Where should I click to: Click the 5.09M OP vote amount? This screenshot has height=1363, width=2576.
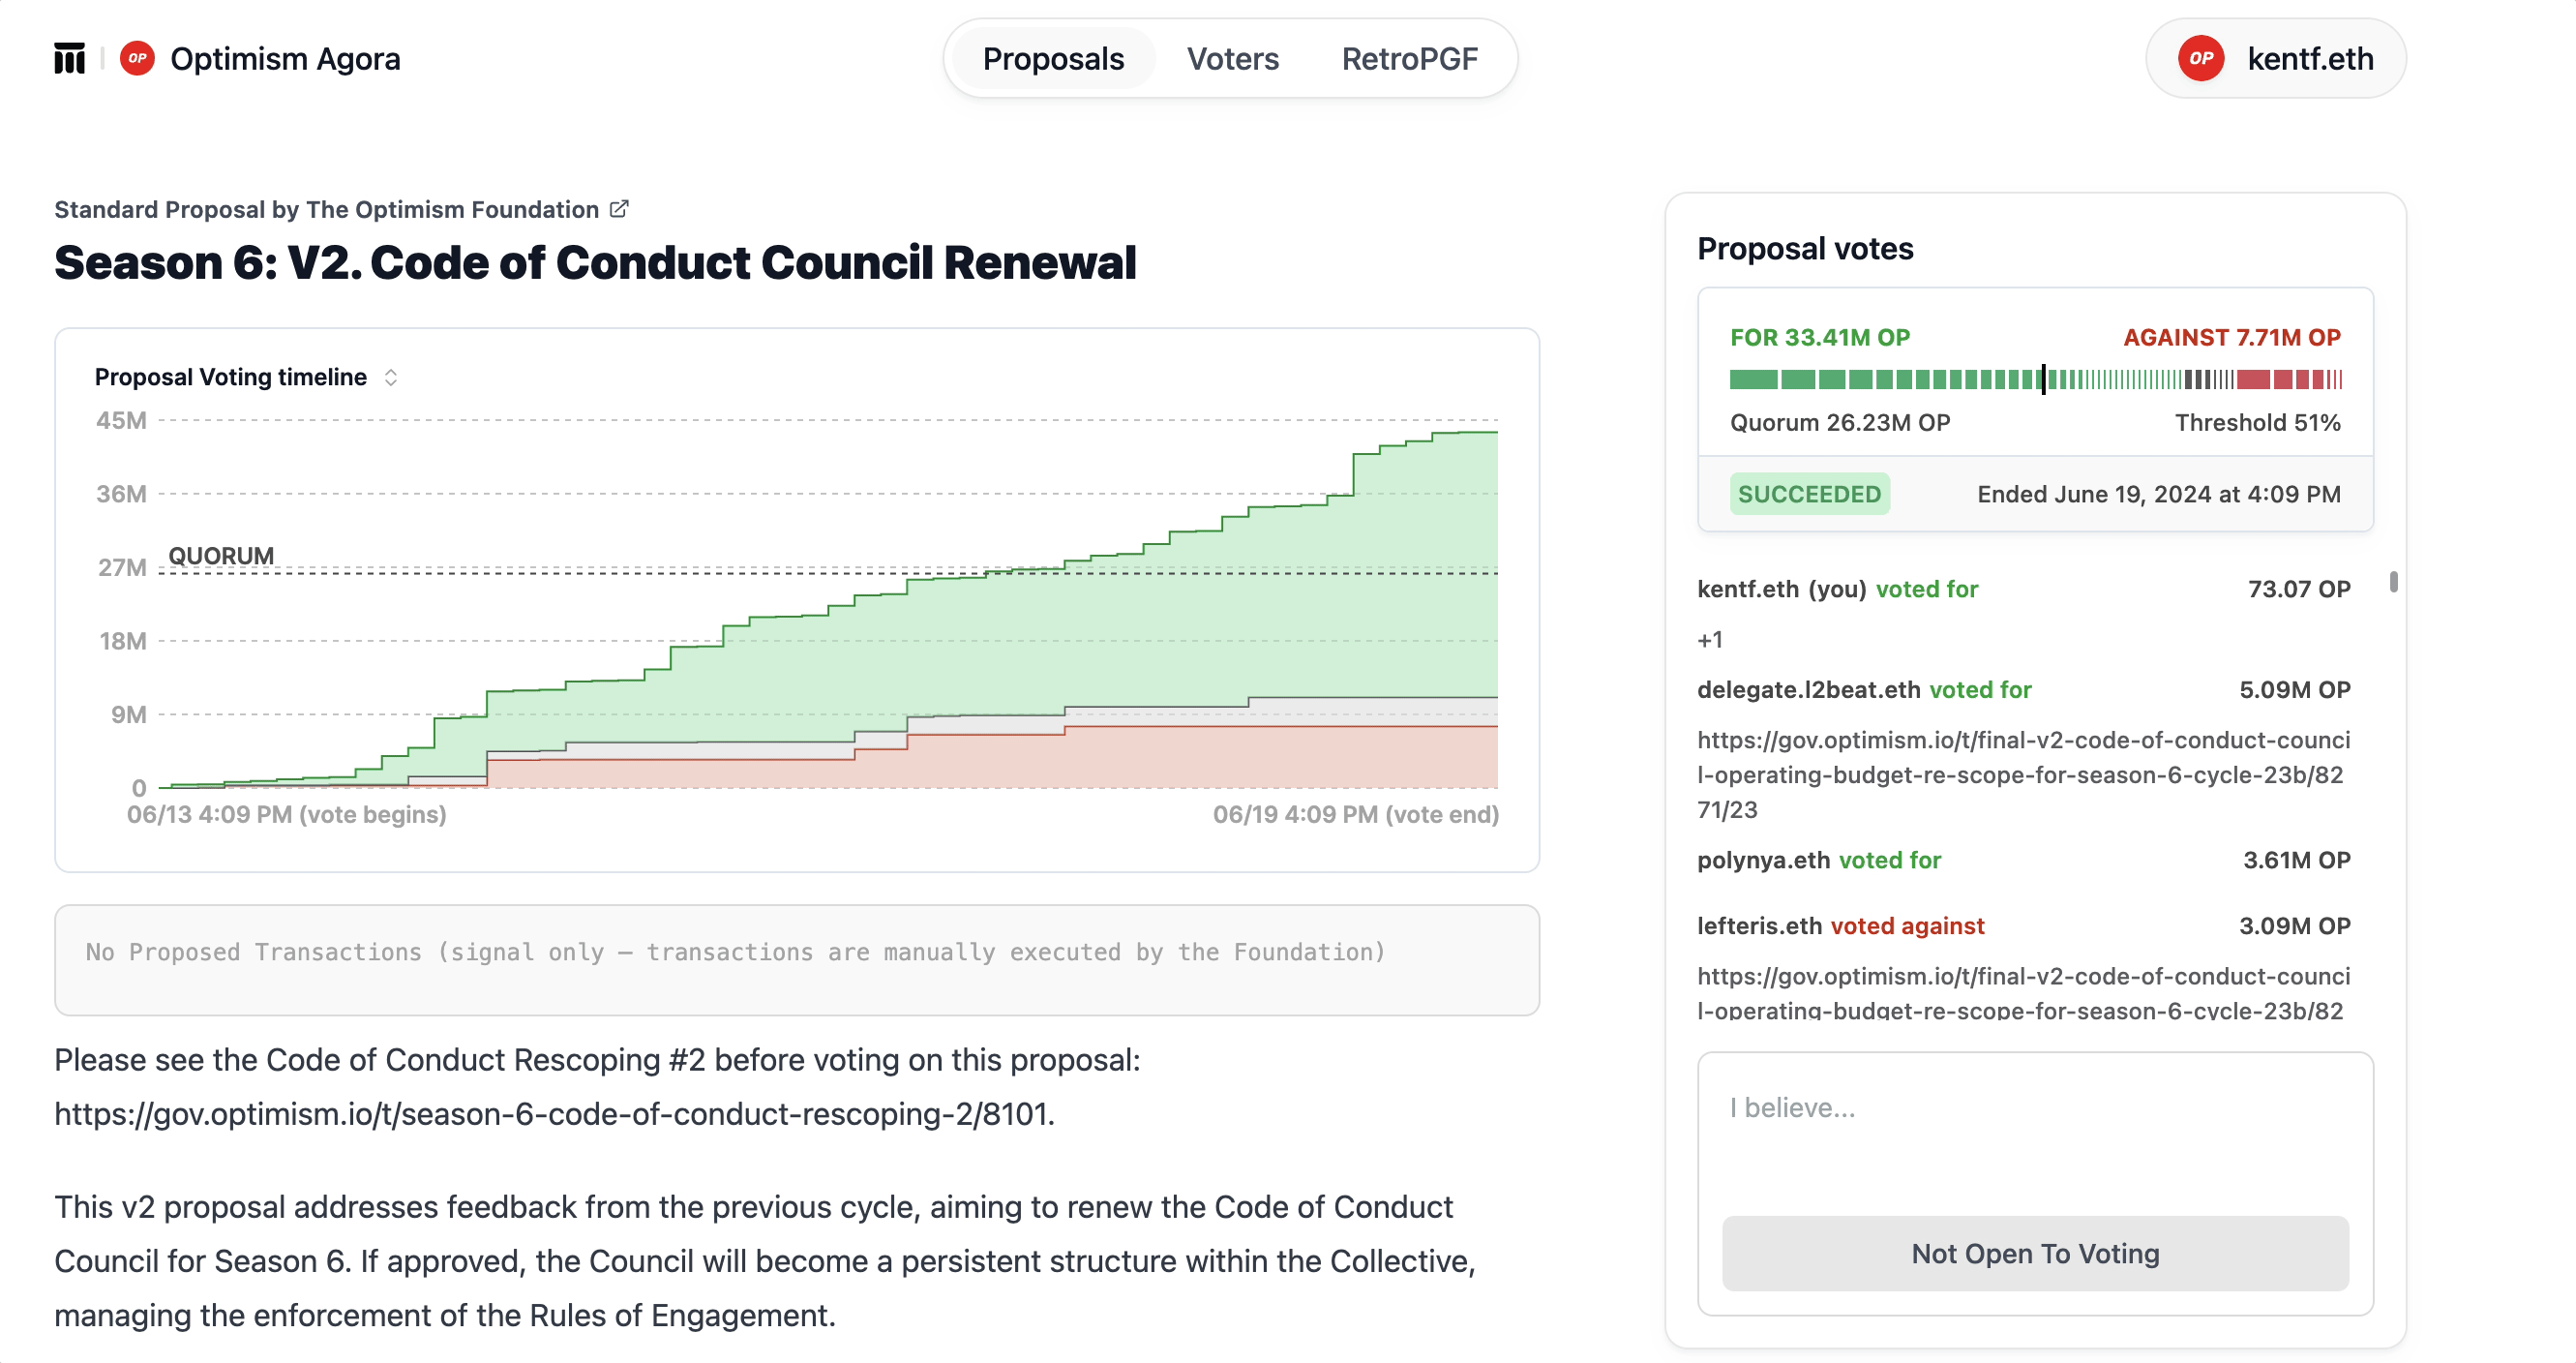tap(2294, 689)
